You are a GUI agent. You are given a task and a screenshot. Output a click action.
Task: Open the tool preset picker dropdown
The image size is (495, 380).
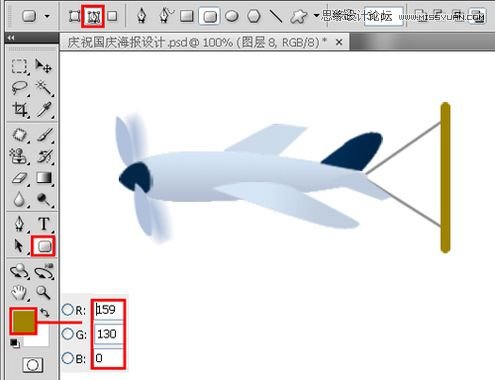tap(47, 16)
